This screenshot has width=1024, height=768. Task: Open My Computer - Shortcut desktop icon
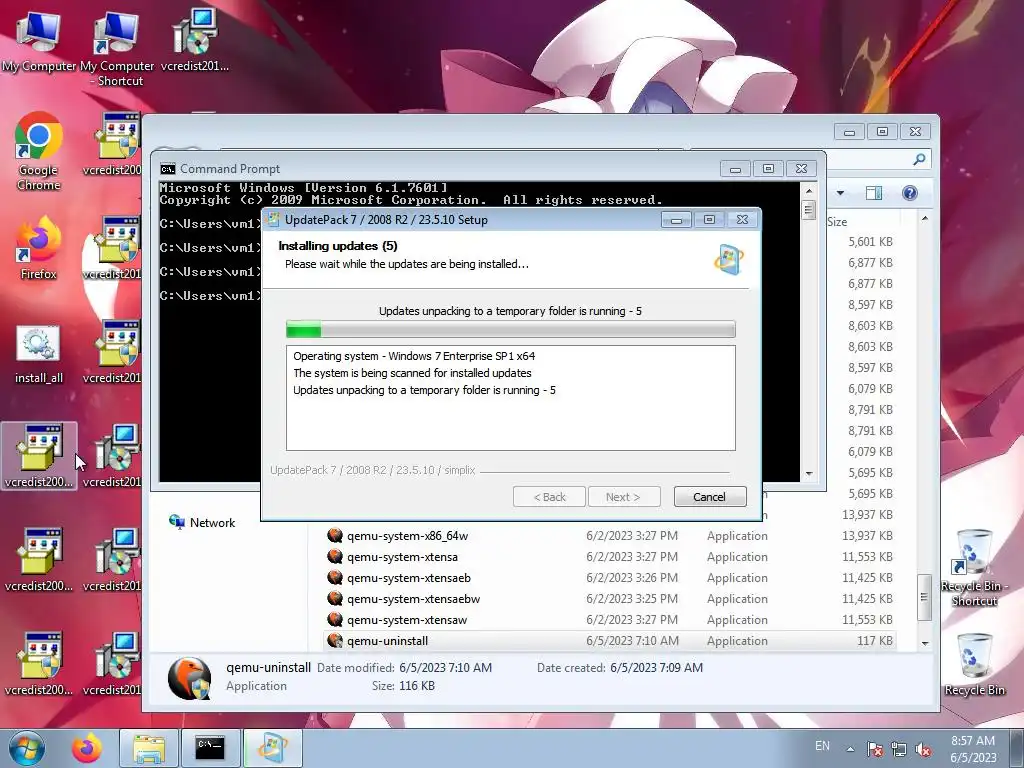[117, 49]
